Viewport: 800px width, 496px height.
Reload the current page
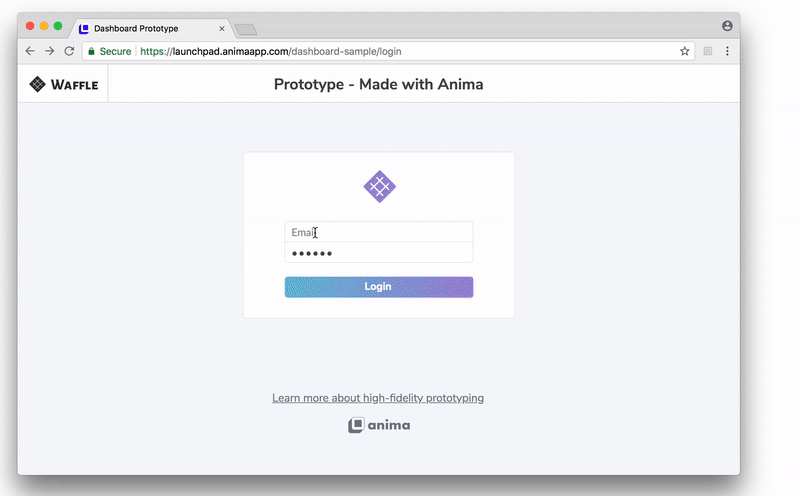(x=69, y=51)
